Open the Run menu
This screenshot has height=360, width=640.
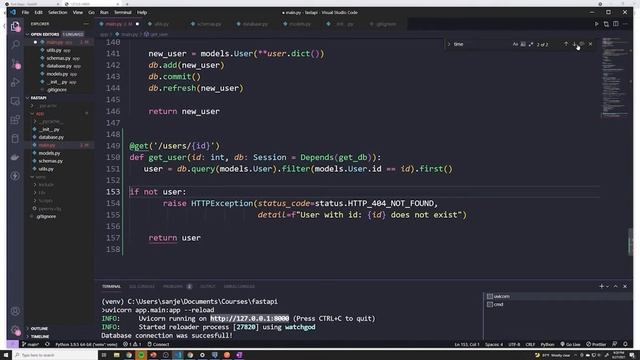tap(104, 12)
